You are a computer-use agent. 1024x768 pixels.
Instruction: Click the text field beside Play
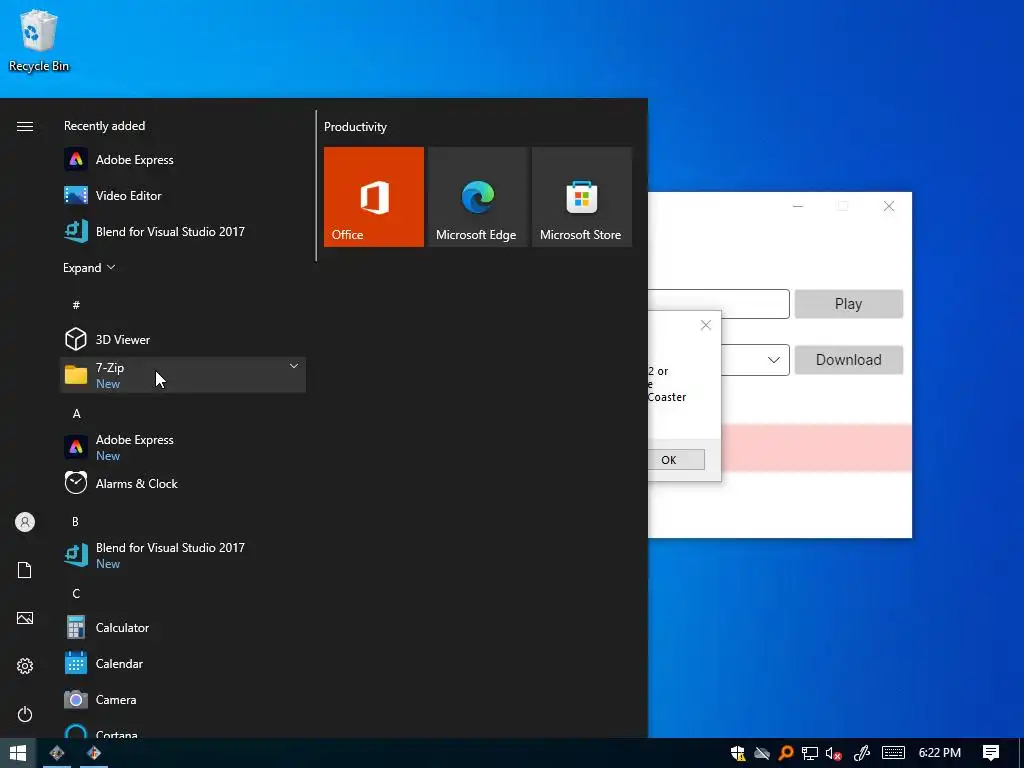718,304
